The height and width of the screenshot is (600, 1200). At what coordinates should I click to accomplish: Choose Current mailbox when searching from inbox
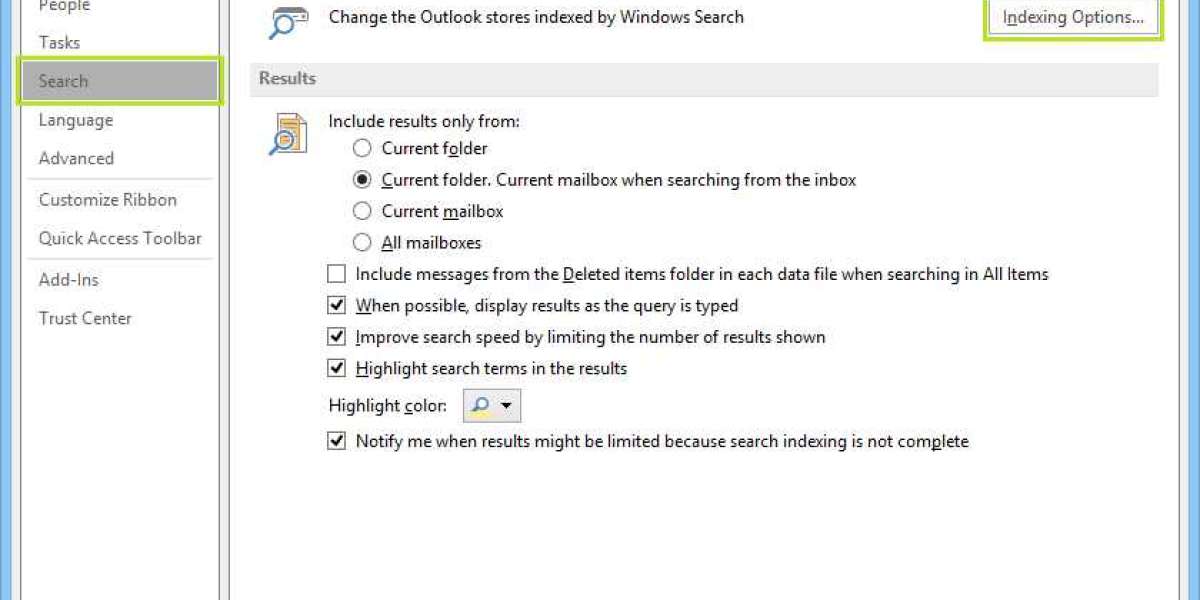pos(362,180)
